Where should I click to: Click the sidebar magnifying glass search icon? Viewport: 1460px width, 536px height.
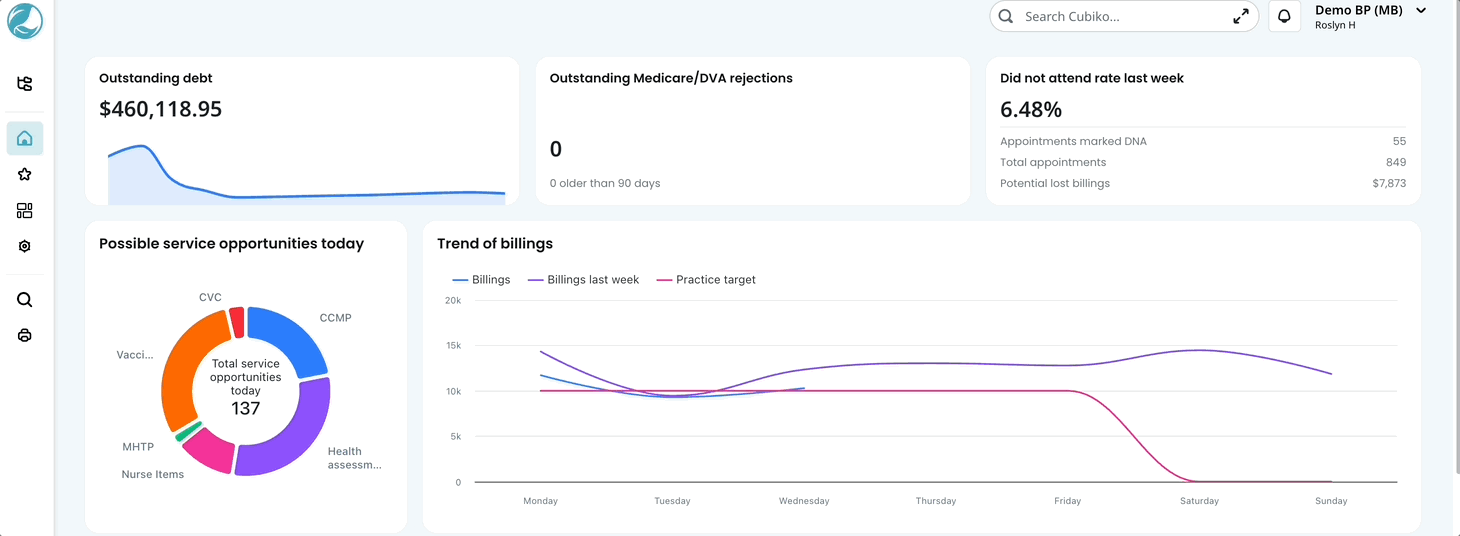pyautogui.click(x=25, y=300)
